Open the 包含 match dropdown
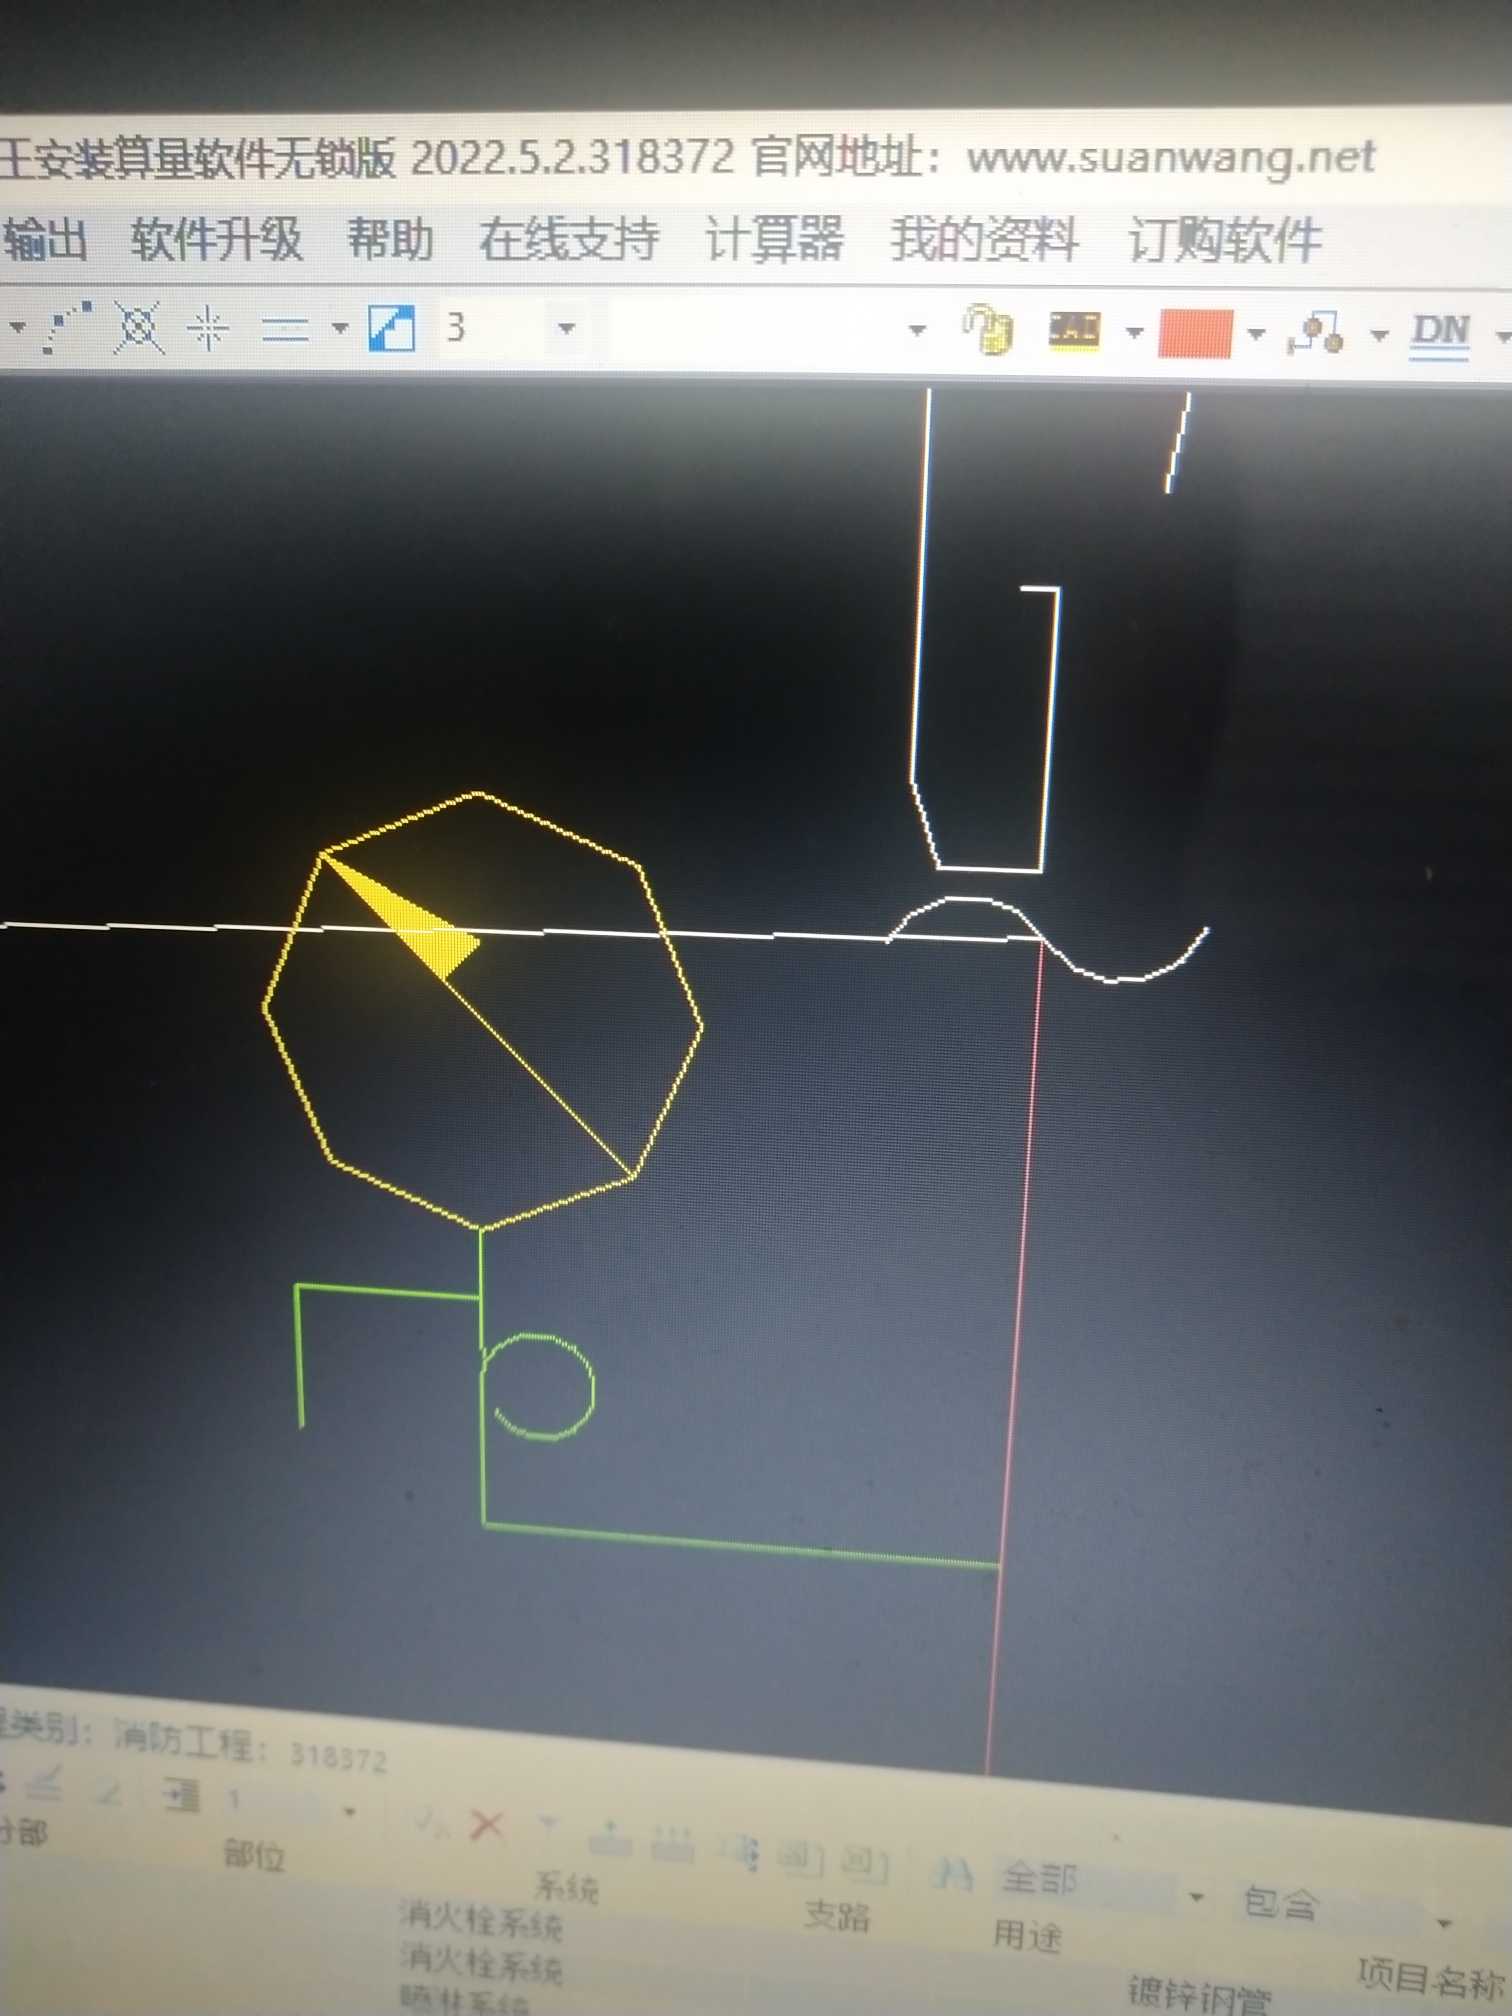The image size is (1512, 2016). (1443, 1922)
